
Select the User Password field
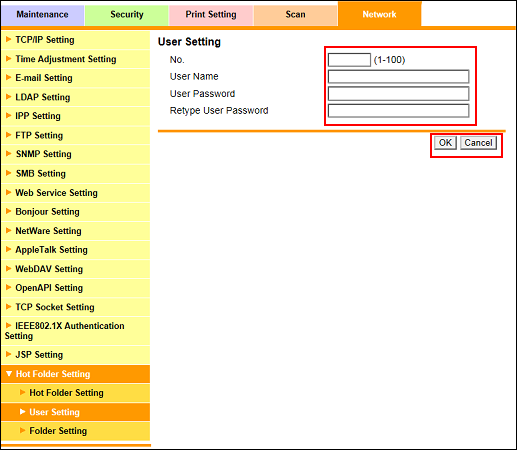pos(398,94)
